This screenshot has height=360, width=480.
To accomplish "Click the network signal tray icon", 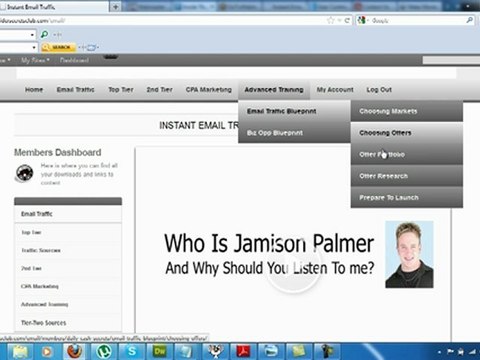I will 472,351.
